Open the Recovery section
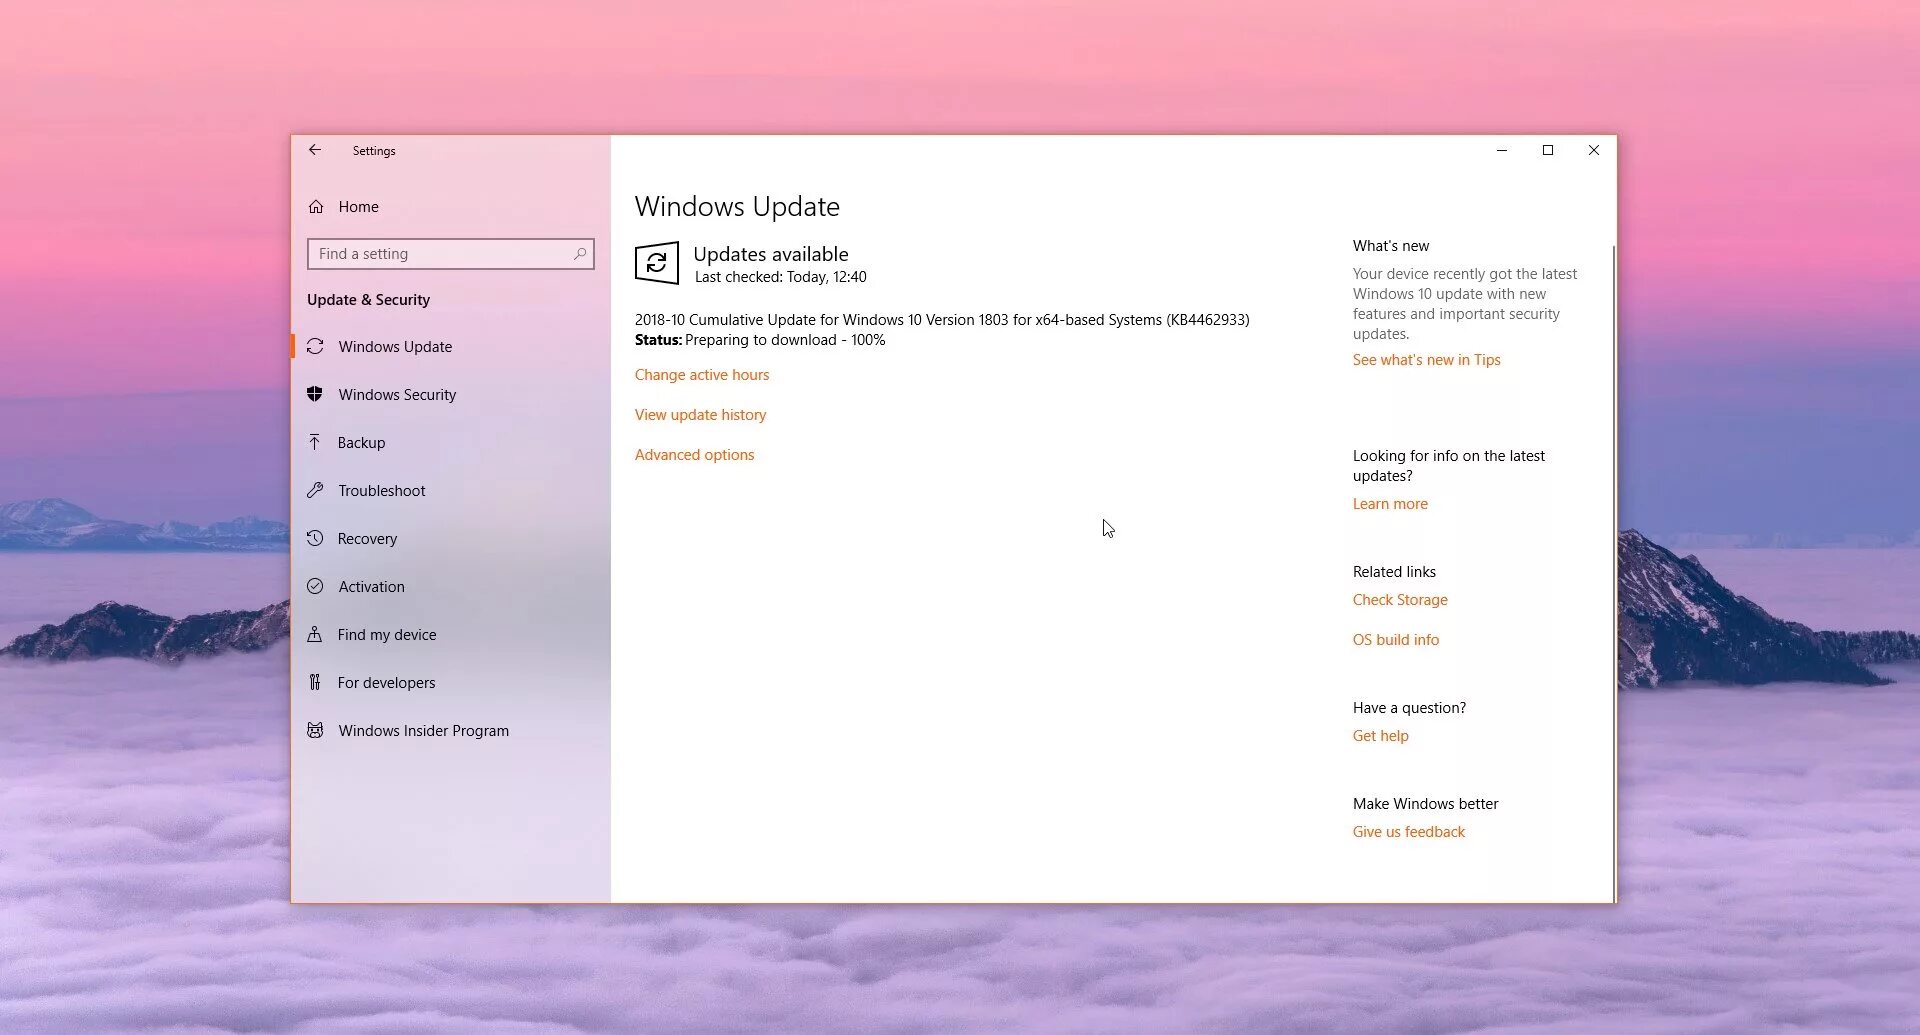The width and height of the screenshot is (1920, 1035). point(366,538)
